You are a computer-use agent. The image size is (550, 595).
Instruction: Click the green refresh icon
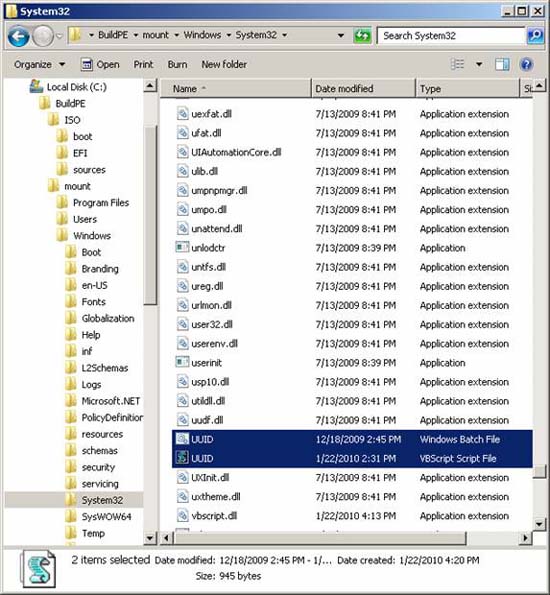coord(362,36)
